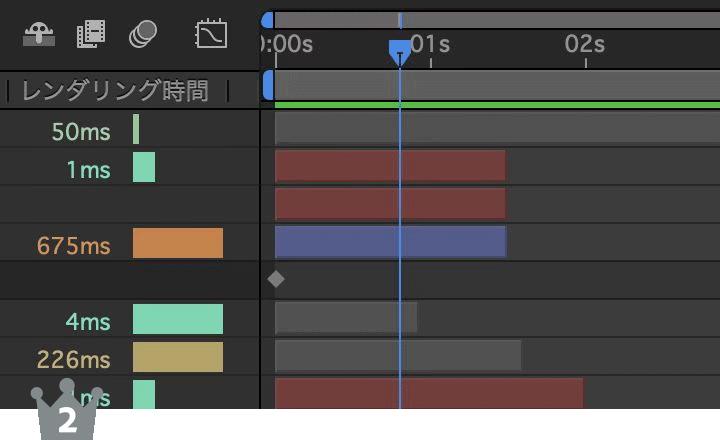Click the time navigator start handle
720x440 pixels.
267,19
